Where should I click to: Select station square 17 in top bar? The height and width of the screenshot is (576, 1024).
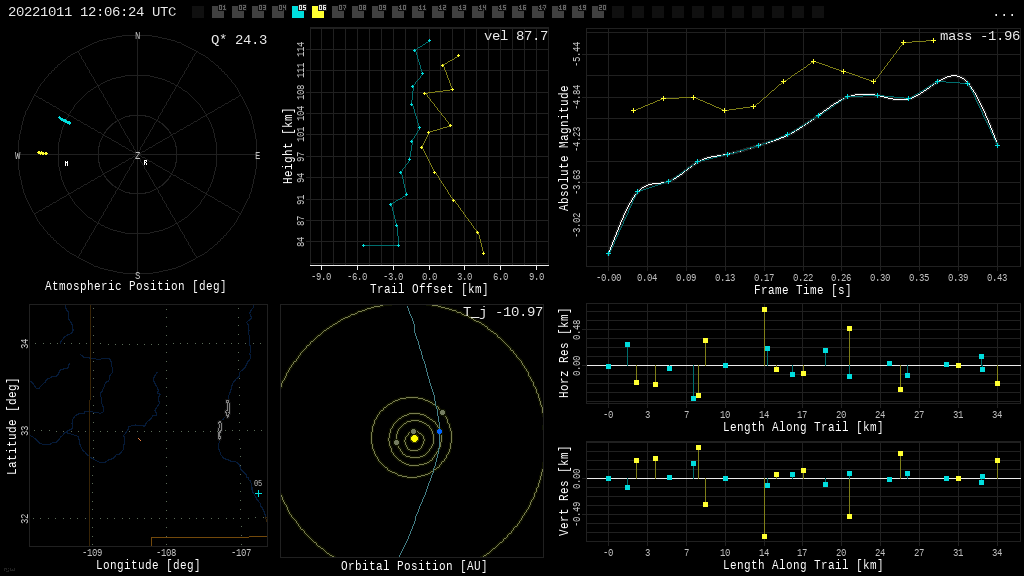(x=538, y=12)
